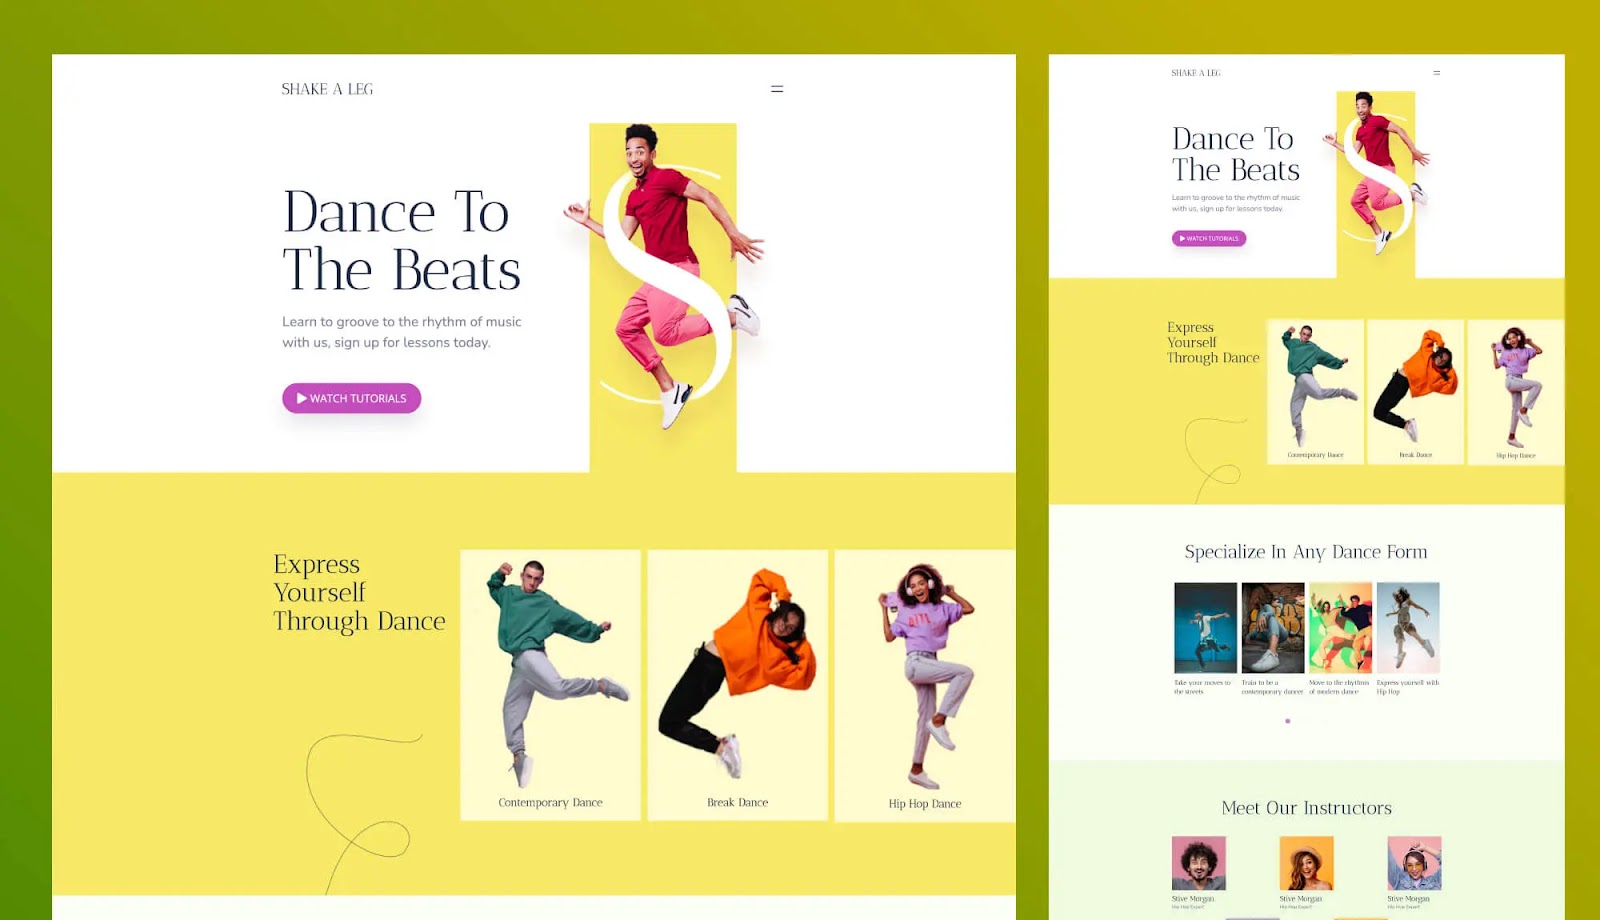Open the hamburger menu in the right page preview
The height and width of the screenshot is (920, 1600).
point(1437,73)
